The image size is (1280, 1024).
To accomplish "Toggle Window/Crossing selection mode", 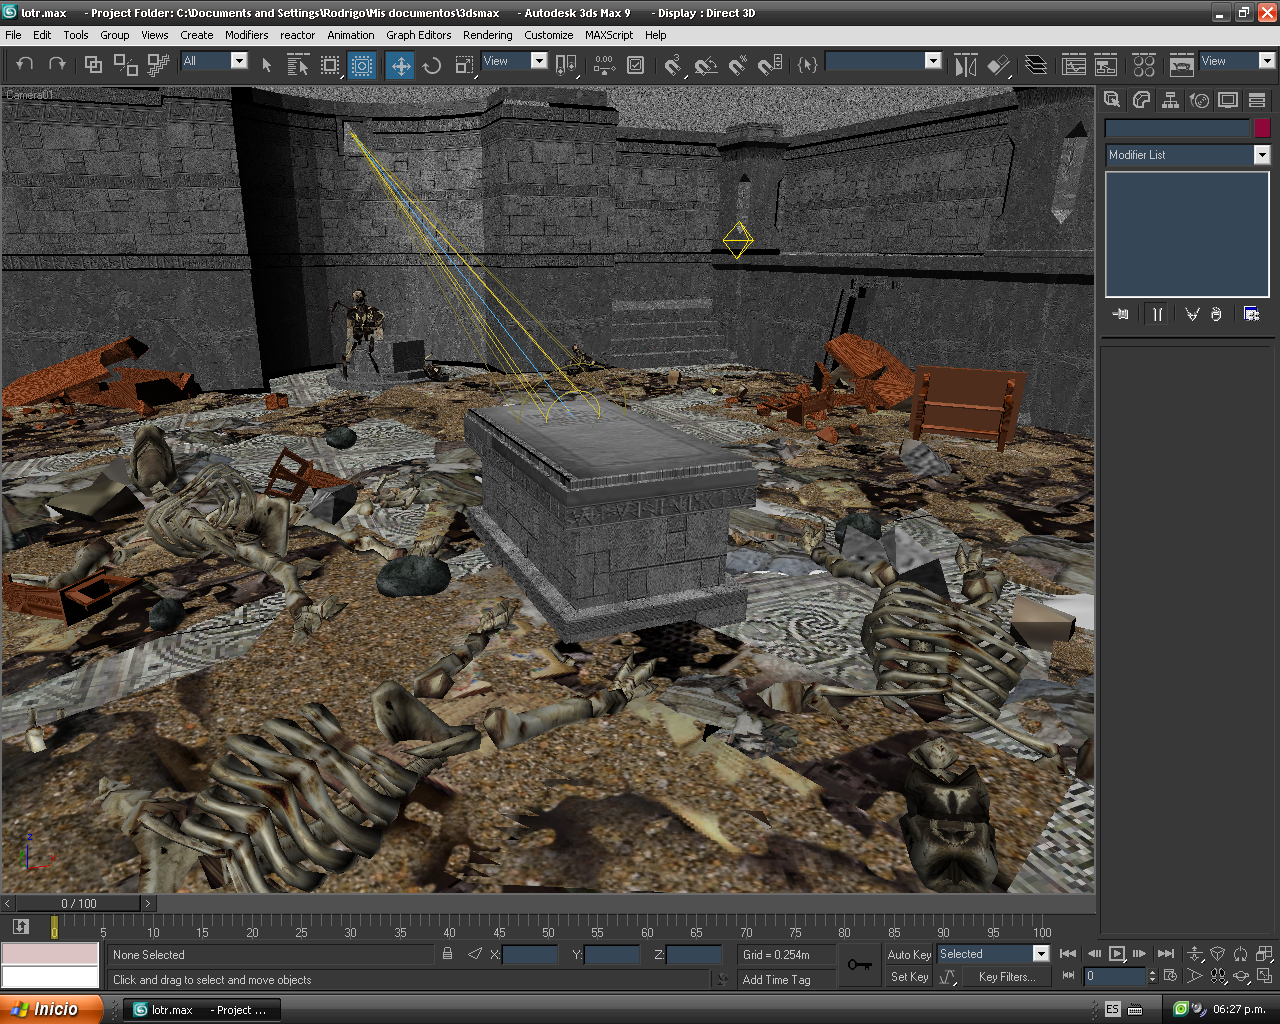I will [x=362, y=65].
